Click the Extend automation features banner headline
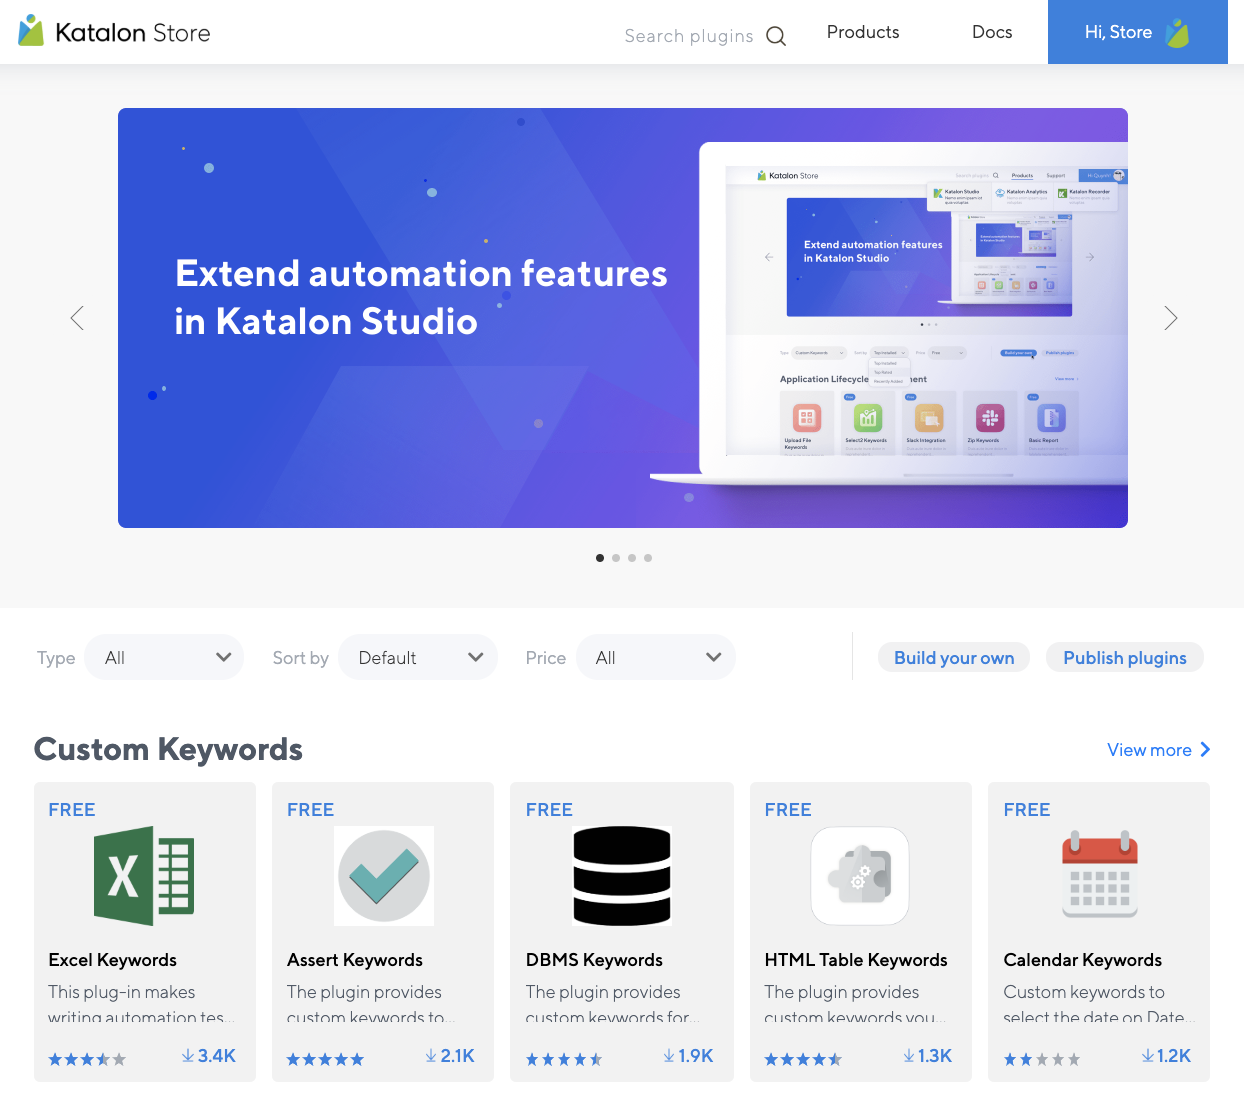Screen dimensions: 1244x1096 pos(421,297)
